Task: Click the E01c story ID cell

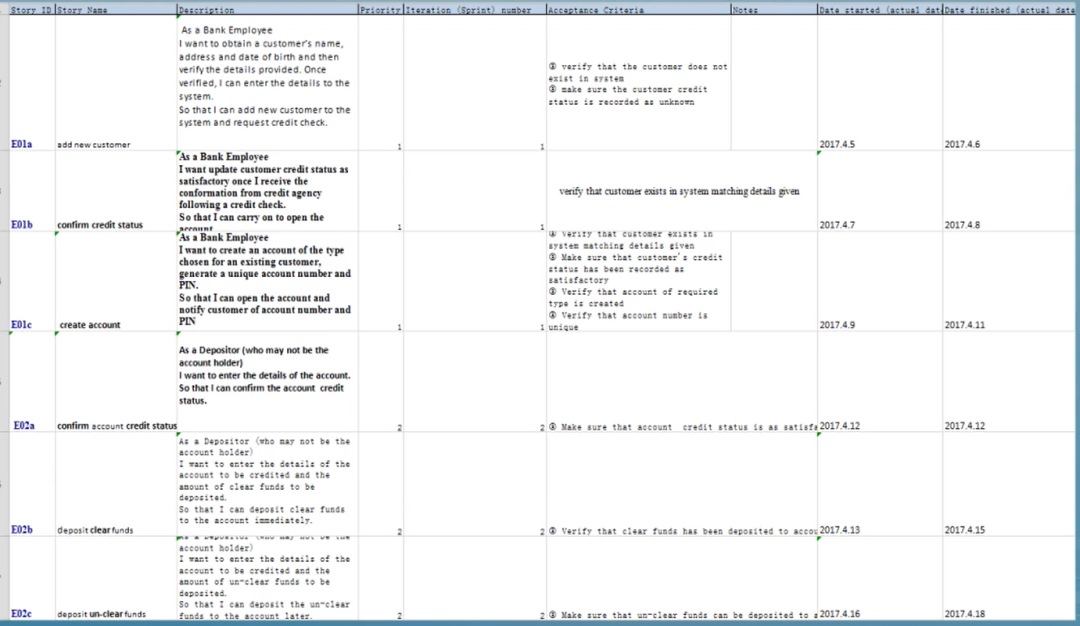Action: point(21,324)
